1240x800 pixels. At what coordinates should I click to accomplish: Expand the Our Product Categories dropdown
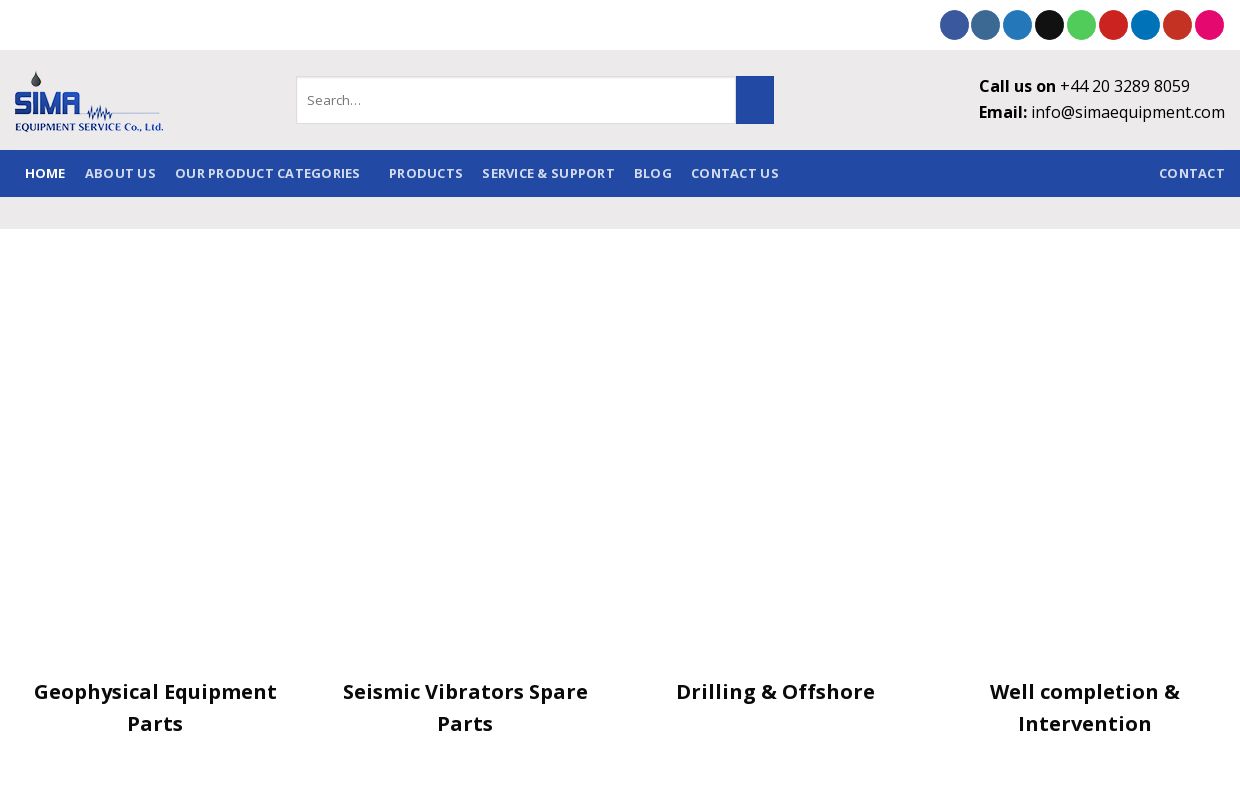267,173
